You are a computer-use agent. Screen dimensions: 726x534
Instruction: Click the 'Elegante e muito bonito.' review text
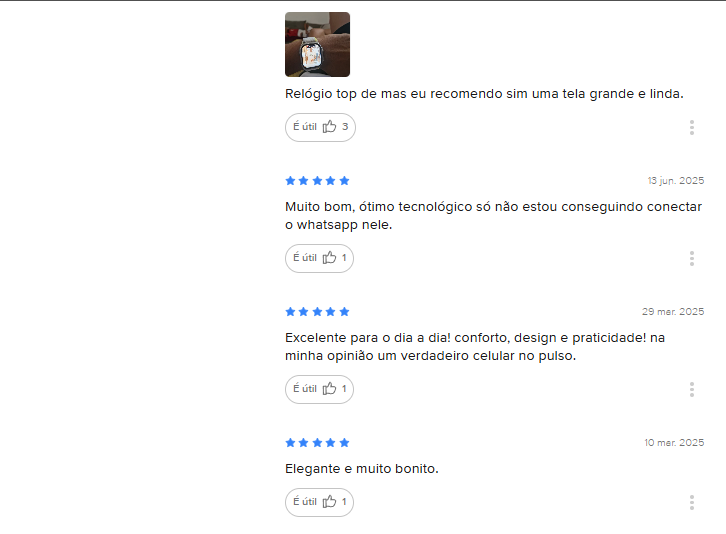pos(362,469)
